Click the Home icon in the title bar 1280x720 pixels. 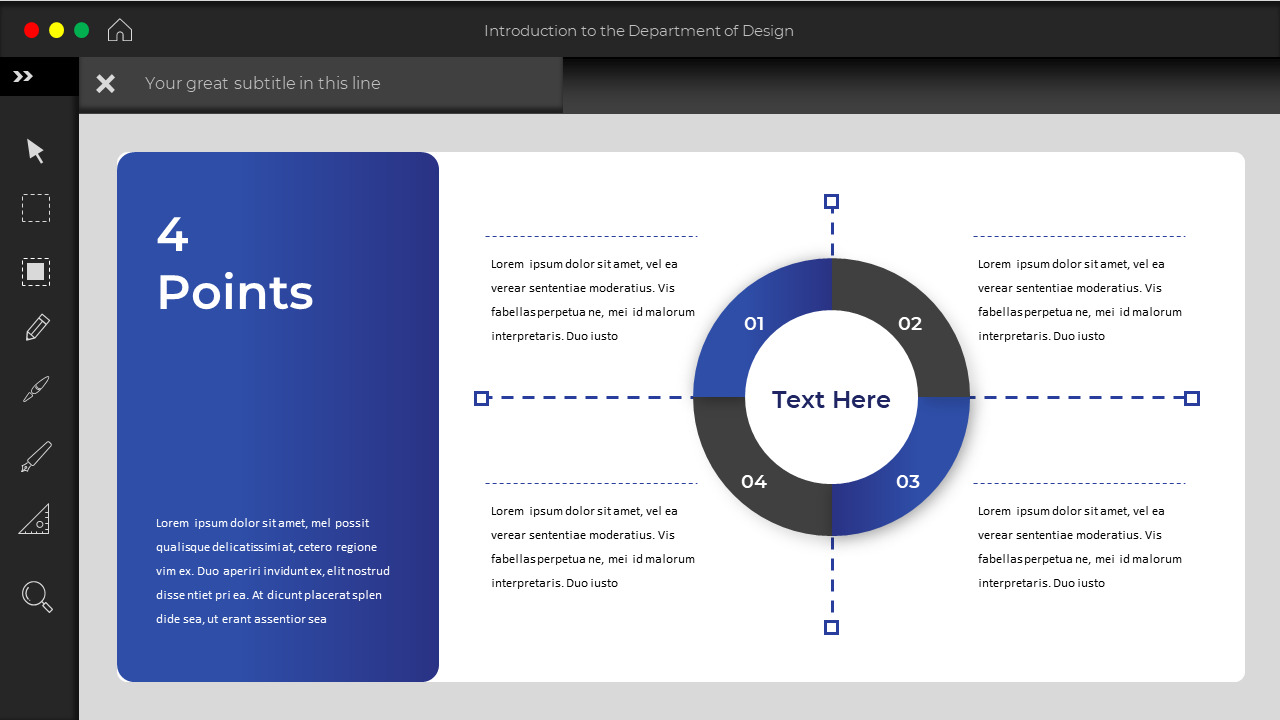(119, 30)
